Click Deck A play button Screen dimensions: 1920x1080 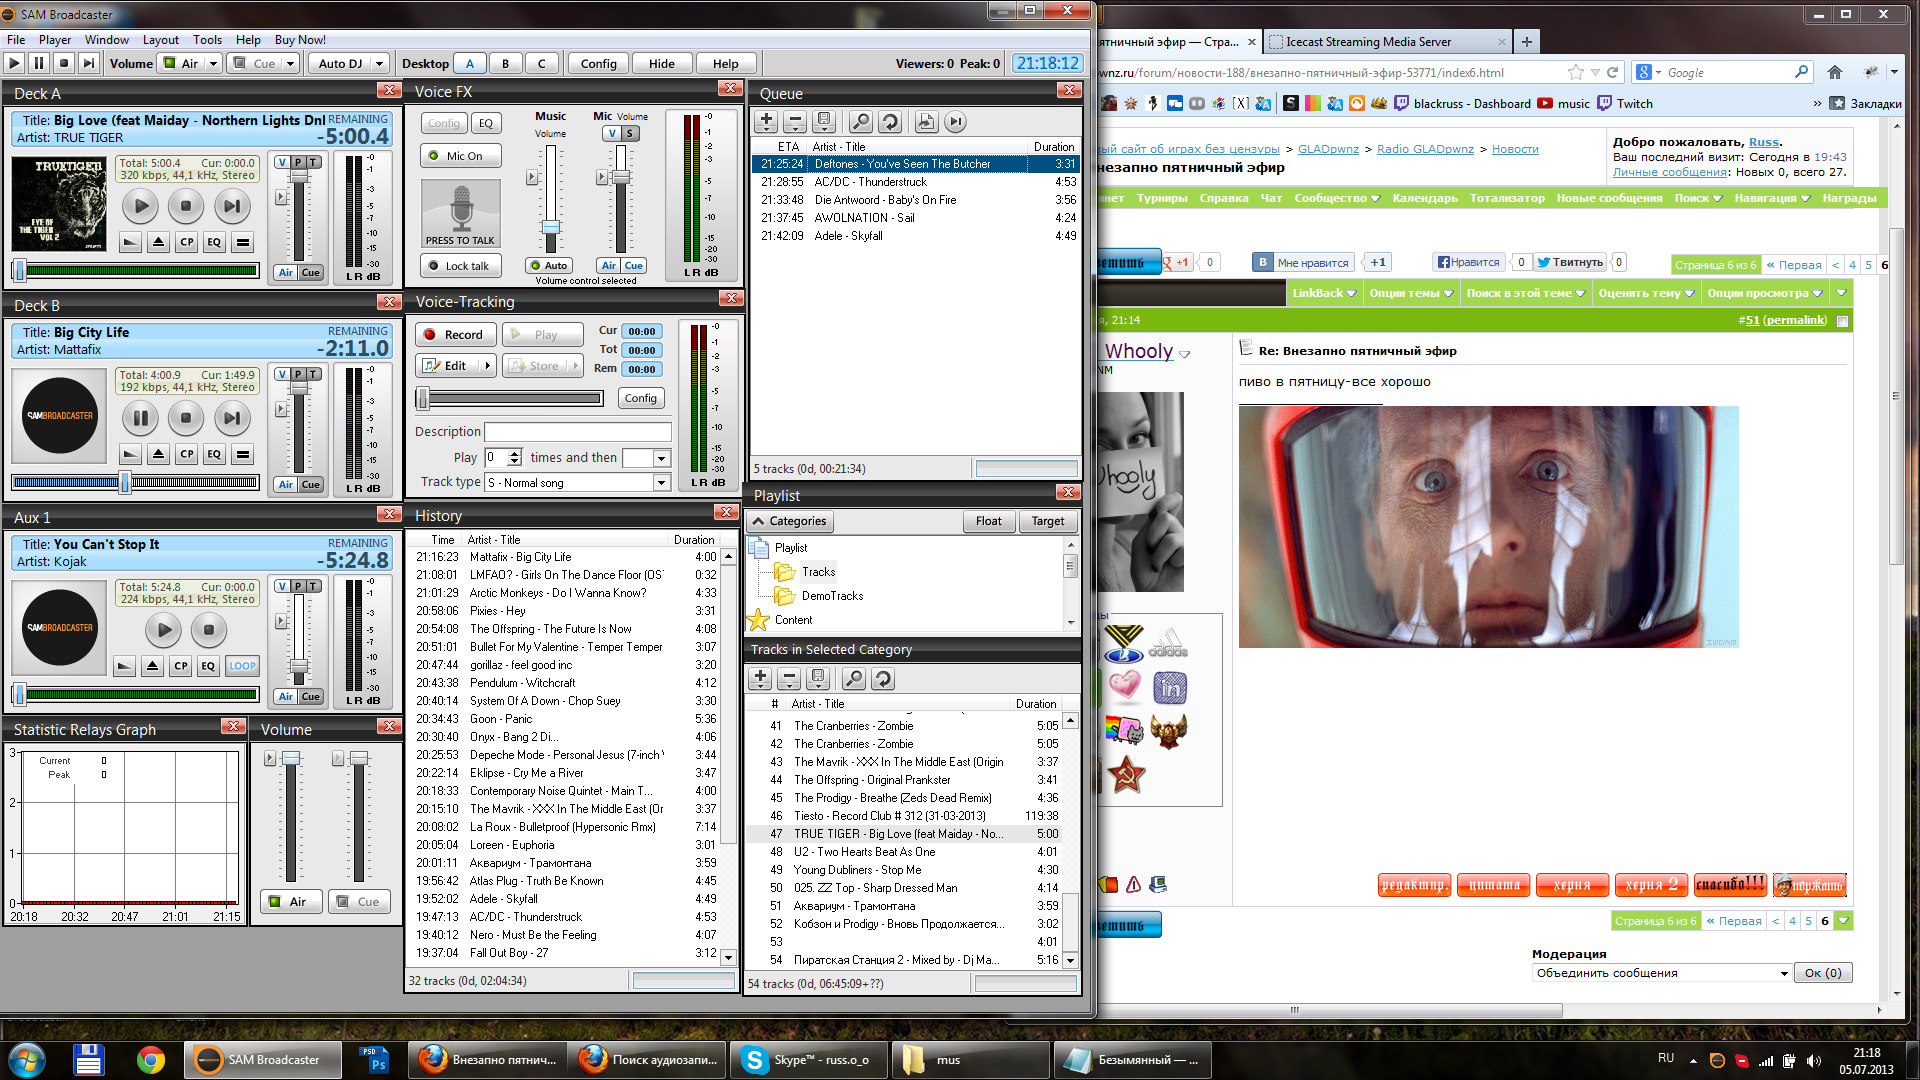tap(141, 206)
